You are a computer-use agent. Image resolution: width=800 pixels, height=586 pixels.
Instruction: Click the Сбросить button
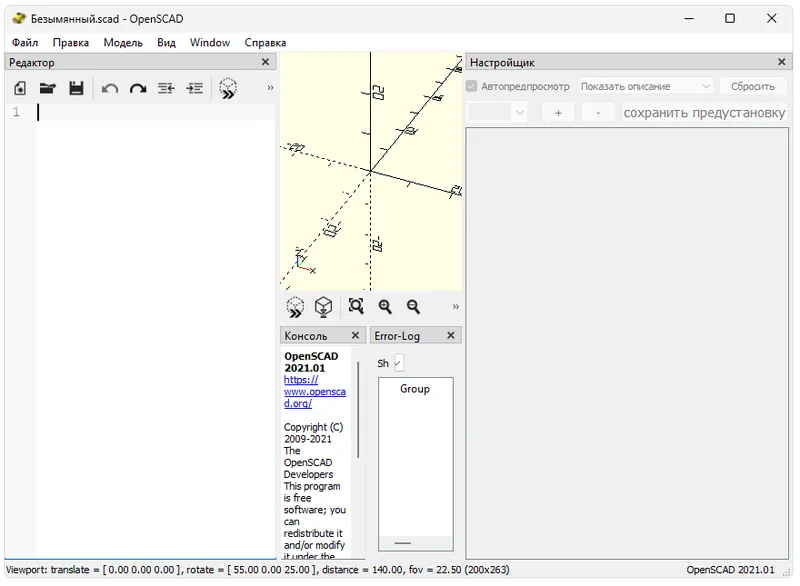point(753,86)
